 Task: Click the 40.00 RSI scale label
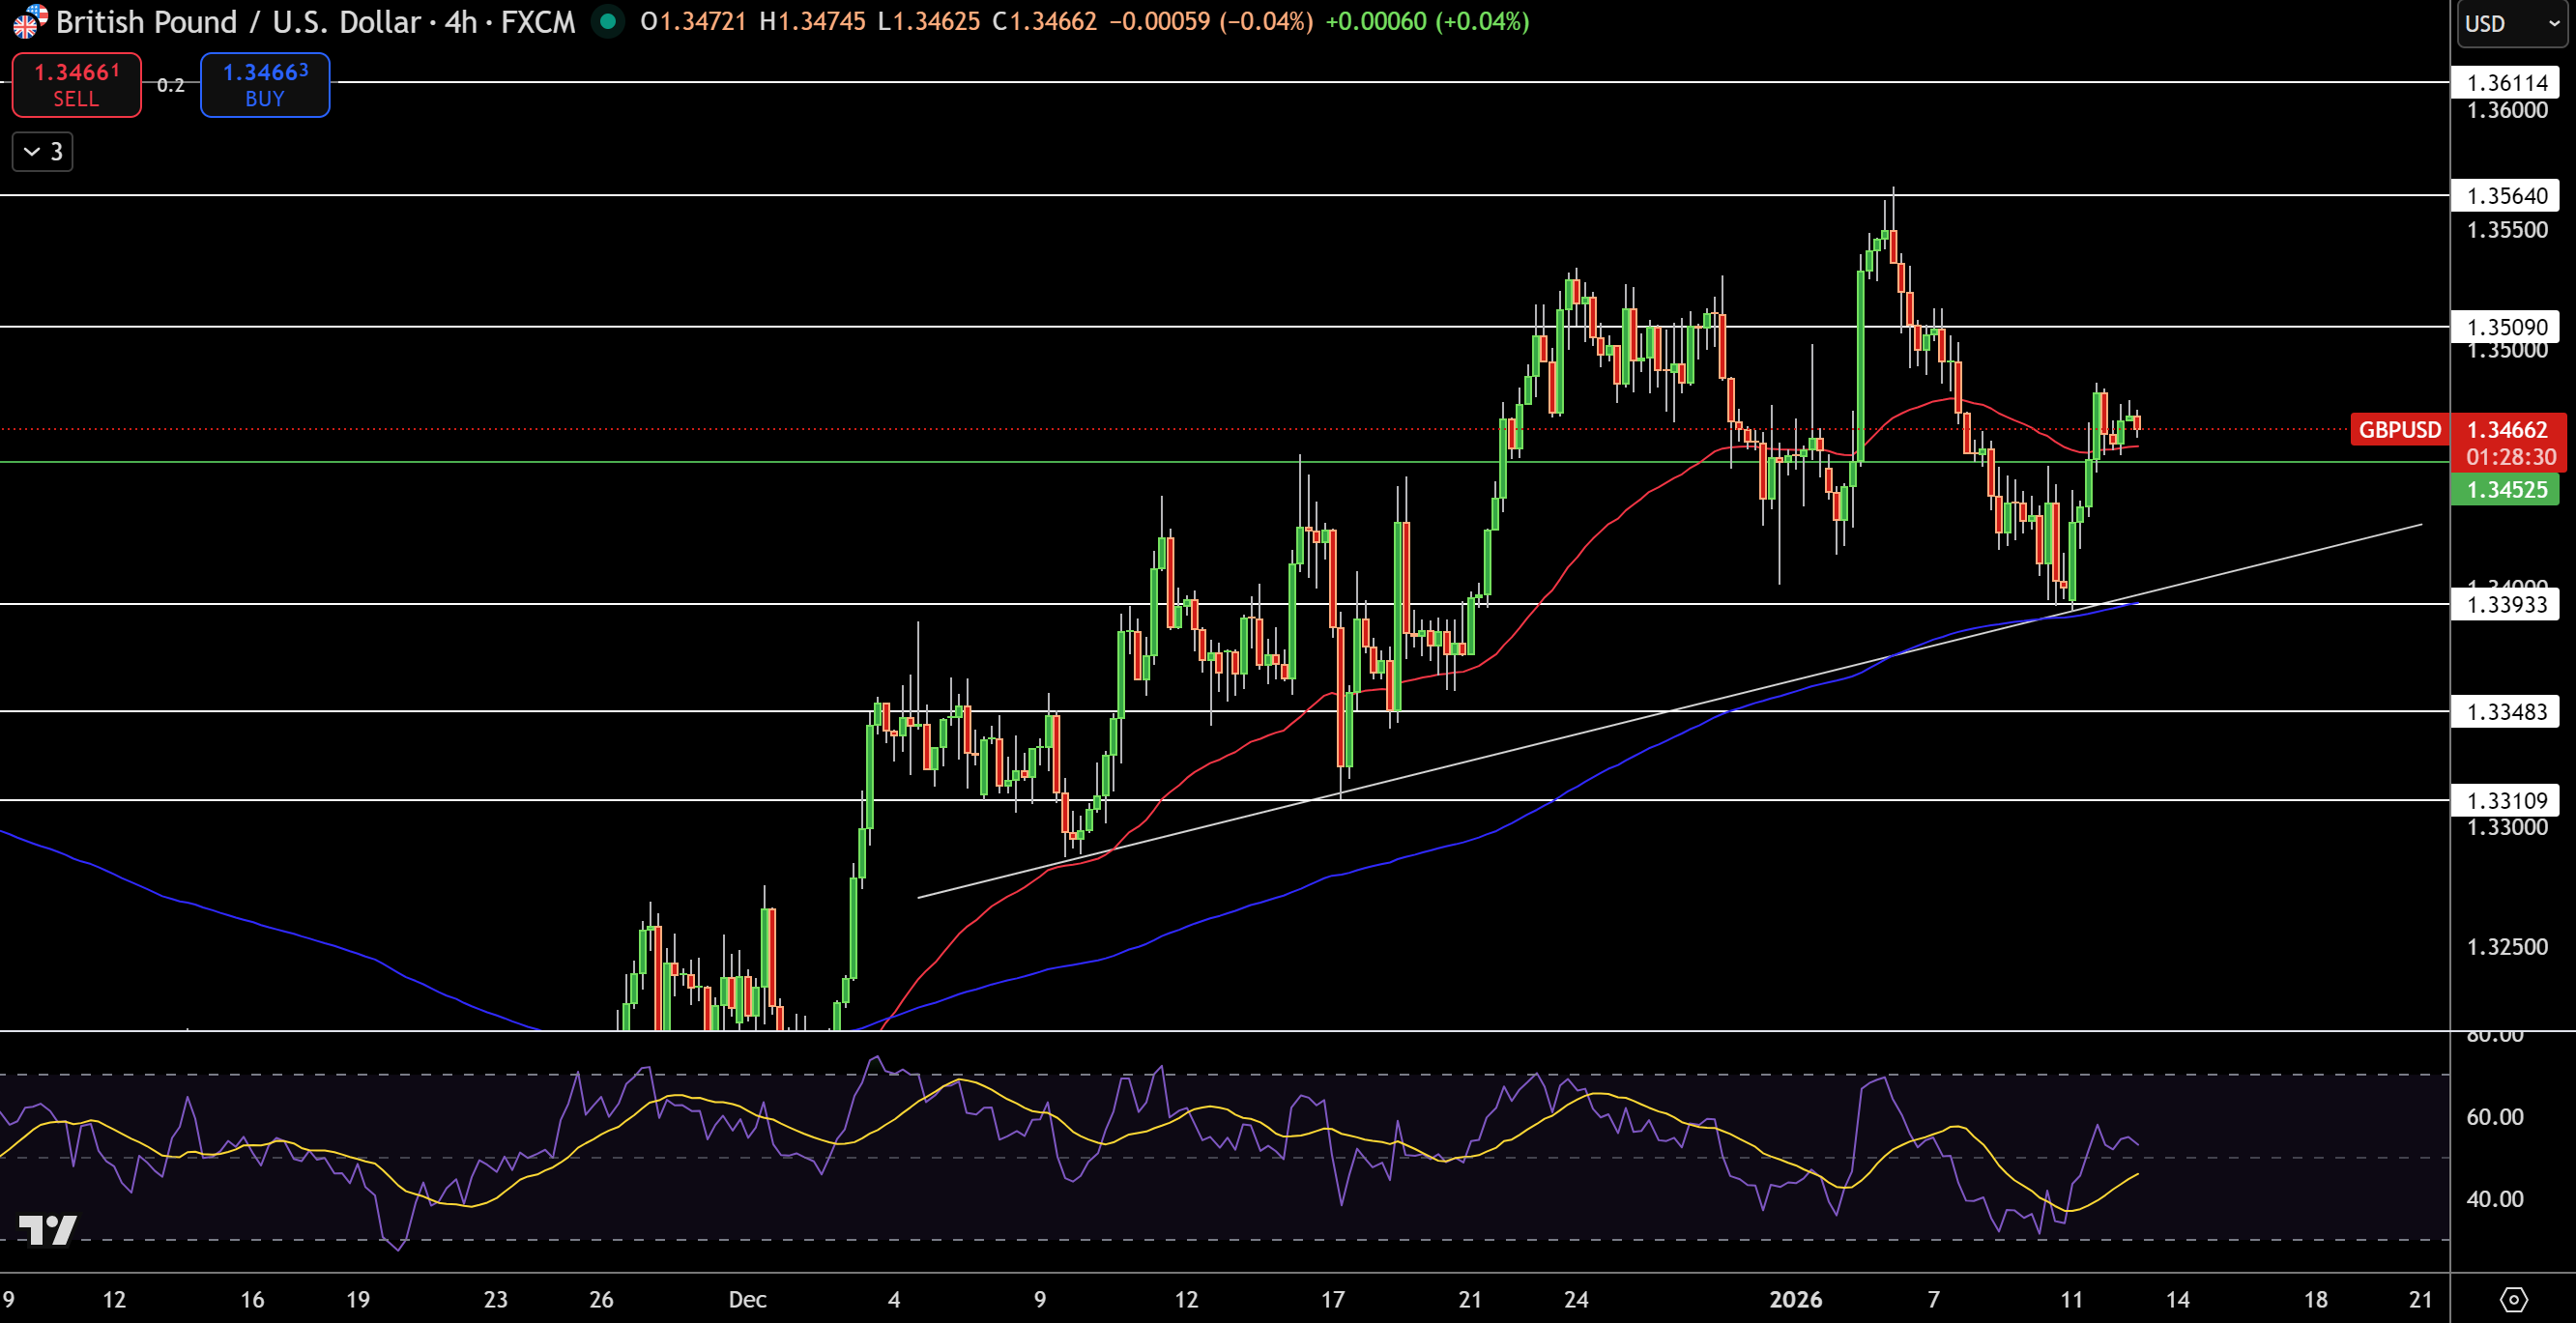tap(2494, 1198)
